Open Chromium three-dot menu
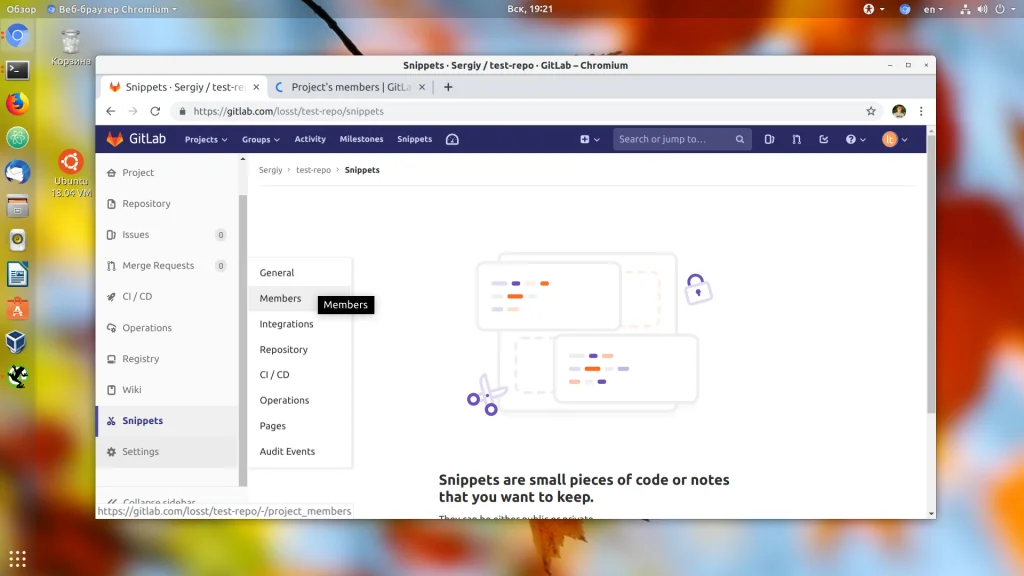Image resolution: width=1024 pixels, height=576 pixels. point(921,111)
